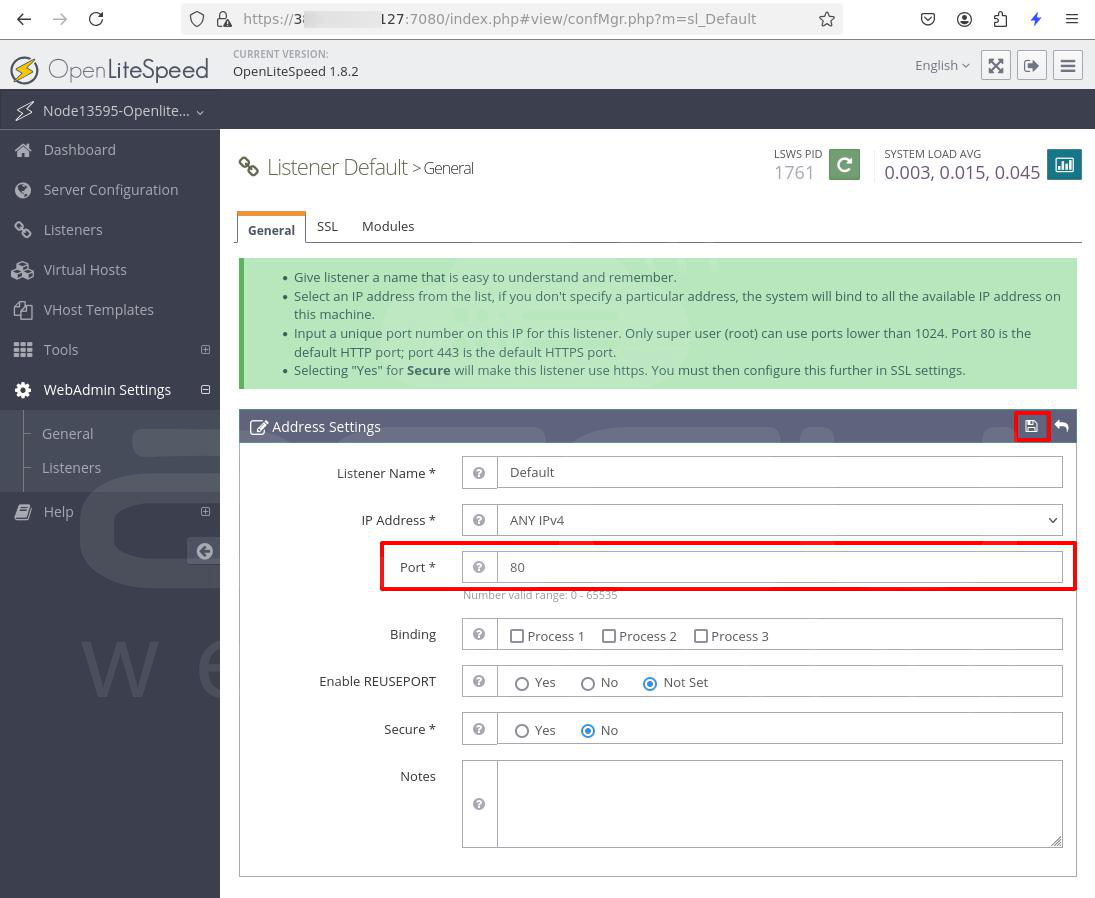Toggle full screen mode icon

point(996,66)
